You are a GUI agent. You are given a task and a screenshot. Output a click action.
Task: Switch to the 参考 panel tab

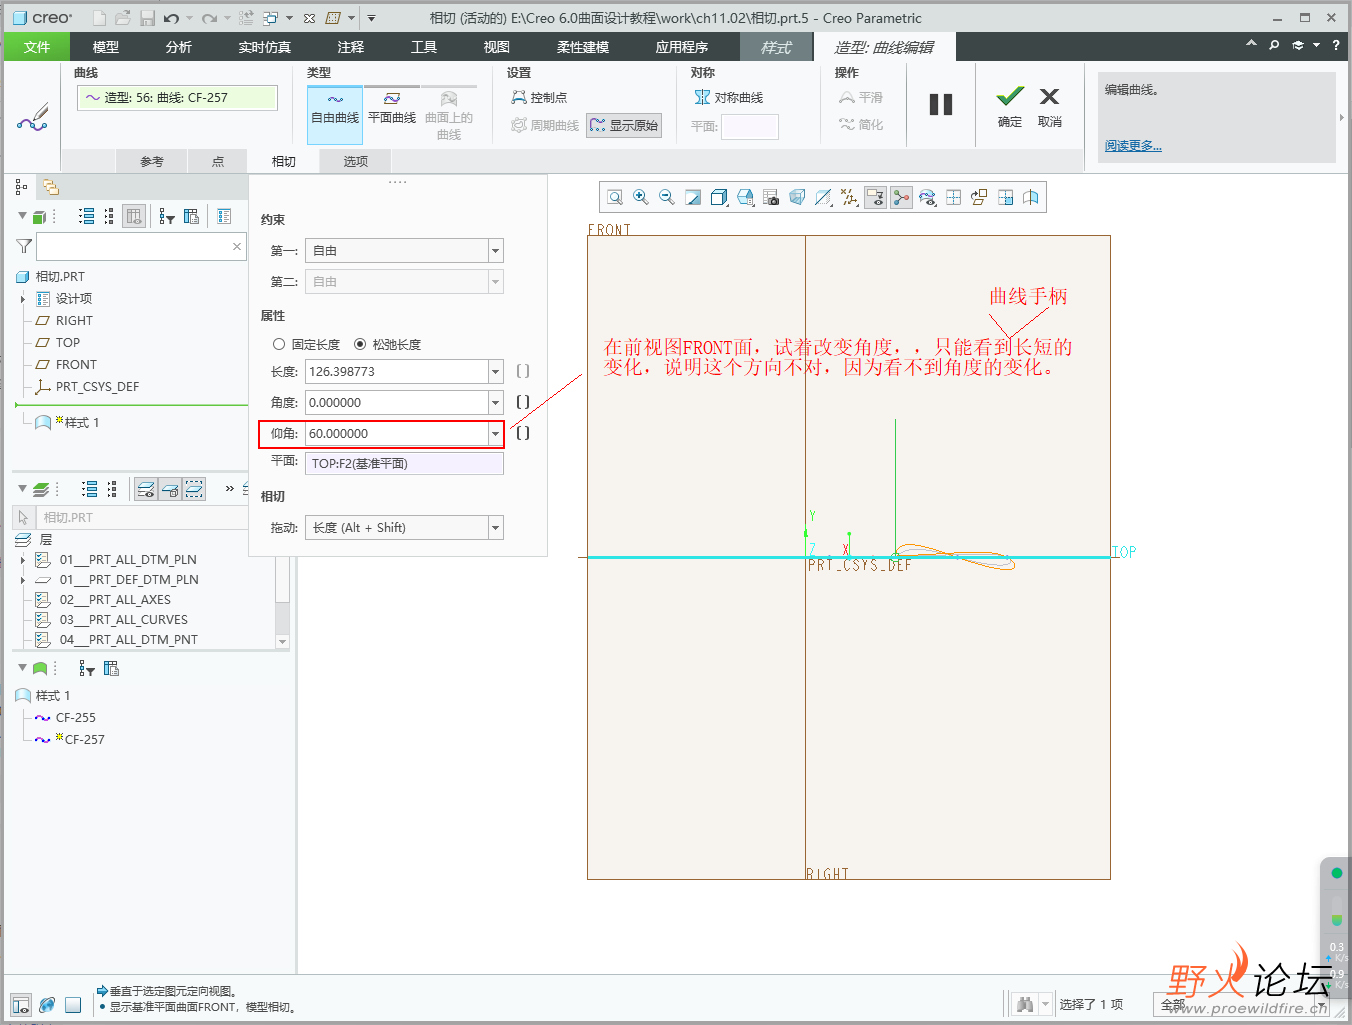pyautogui.click(x=152, y=161)
